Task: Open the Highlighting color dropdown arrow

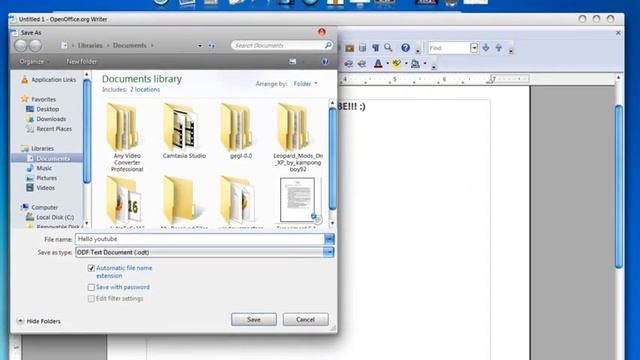Action: (406, 64)
